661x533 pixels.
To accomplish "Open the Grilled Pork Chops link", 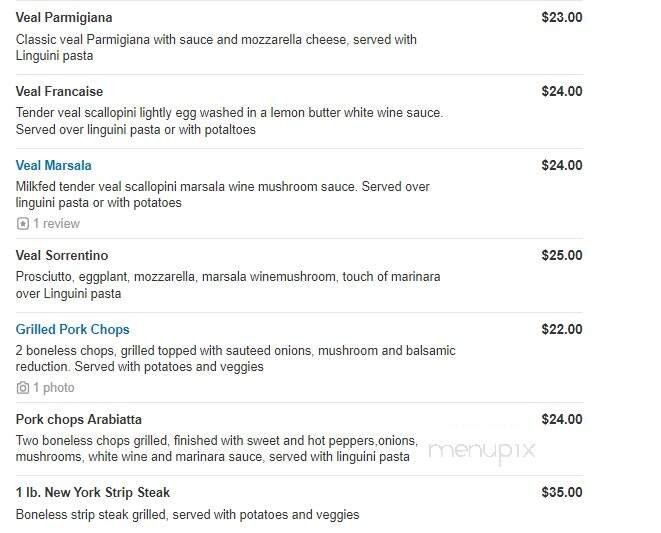I will 73,330.
